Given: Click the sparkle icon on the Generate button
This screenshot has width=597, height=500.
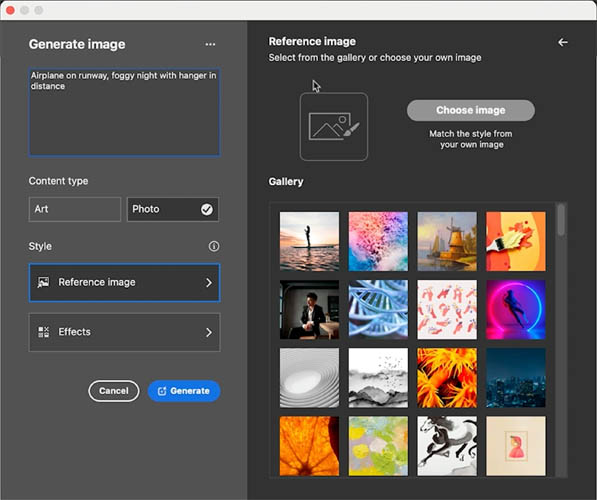Looking at the screenshot, I should coord(162,391).
